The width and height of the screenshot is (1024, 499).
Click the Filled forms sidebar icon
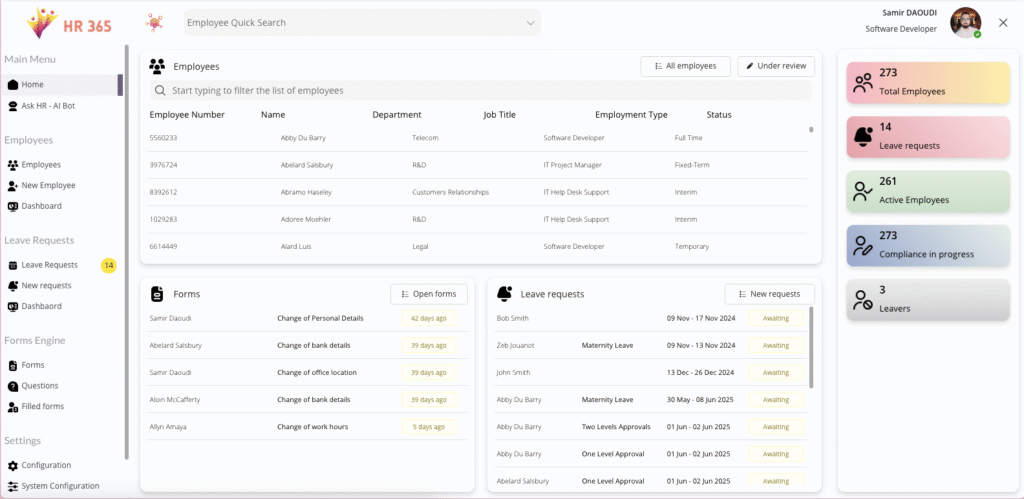[x=13, y=407]
